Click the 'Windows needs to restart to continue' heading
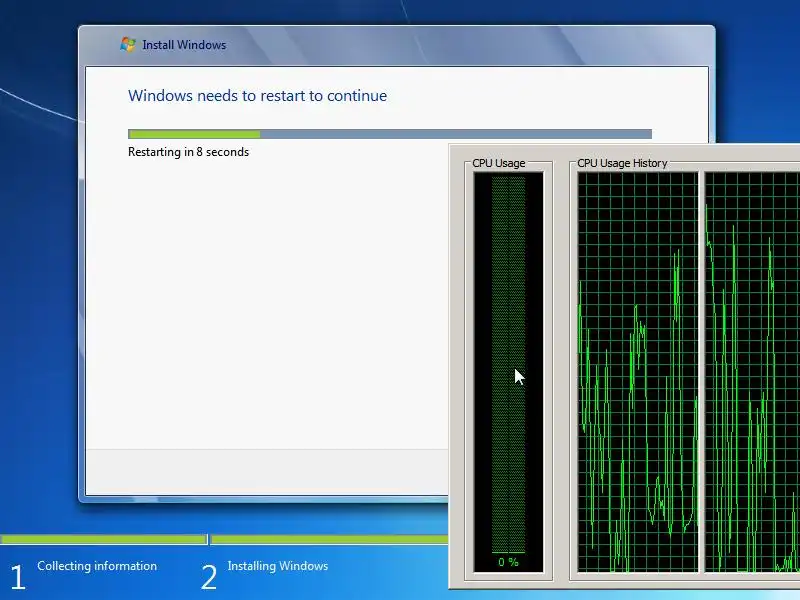Viewport: 800px width, 600px height. click(x=257, y=95)
